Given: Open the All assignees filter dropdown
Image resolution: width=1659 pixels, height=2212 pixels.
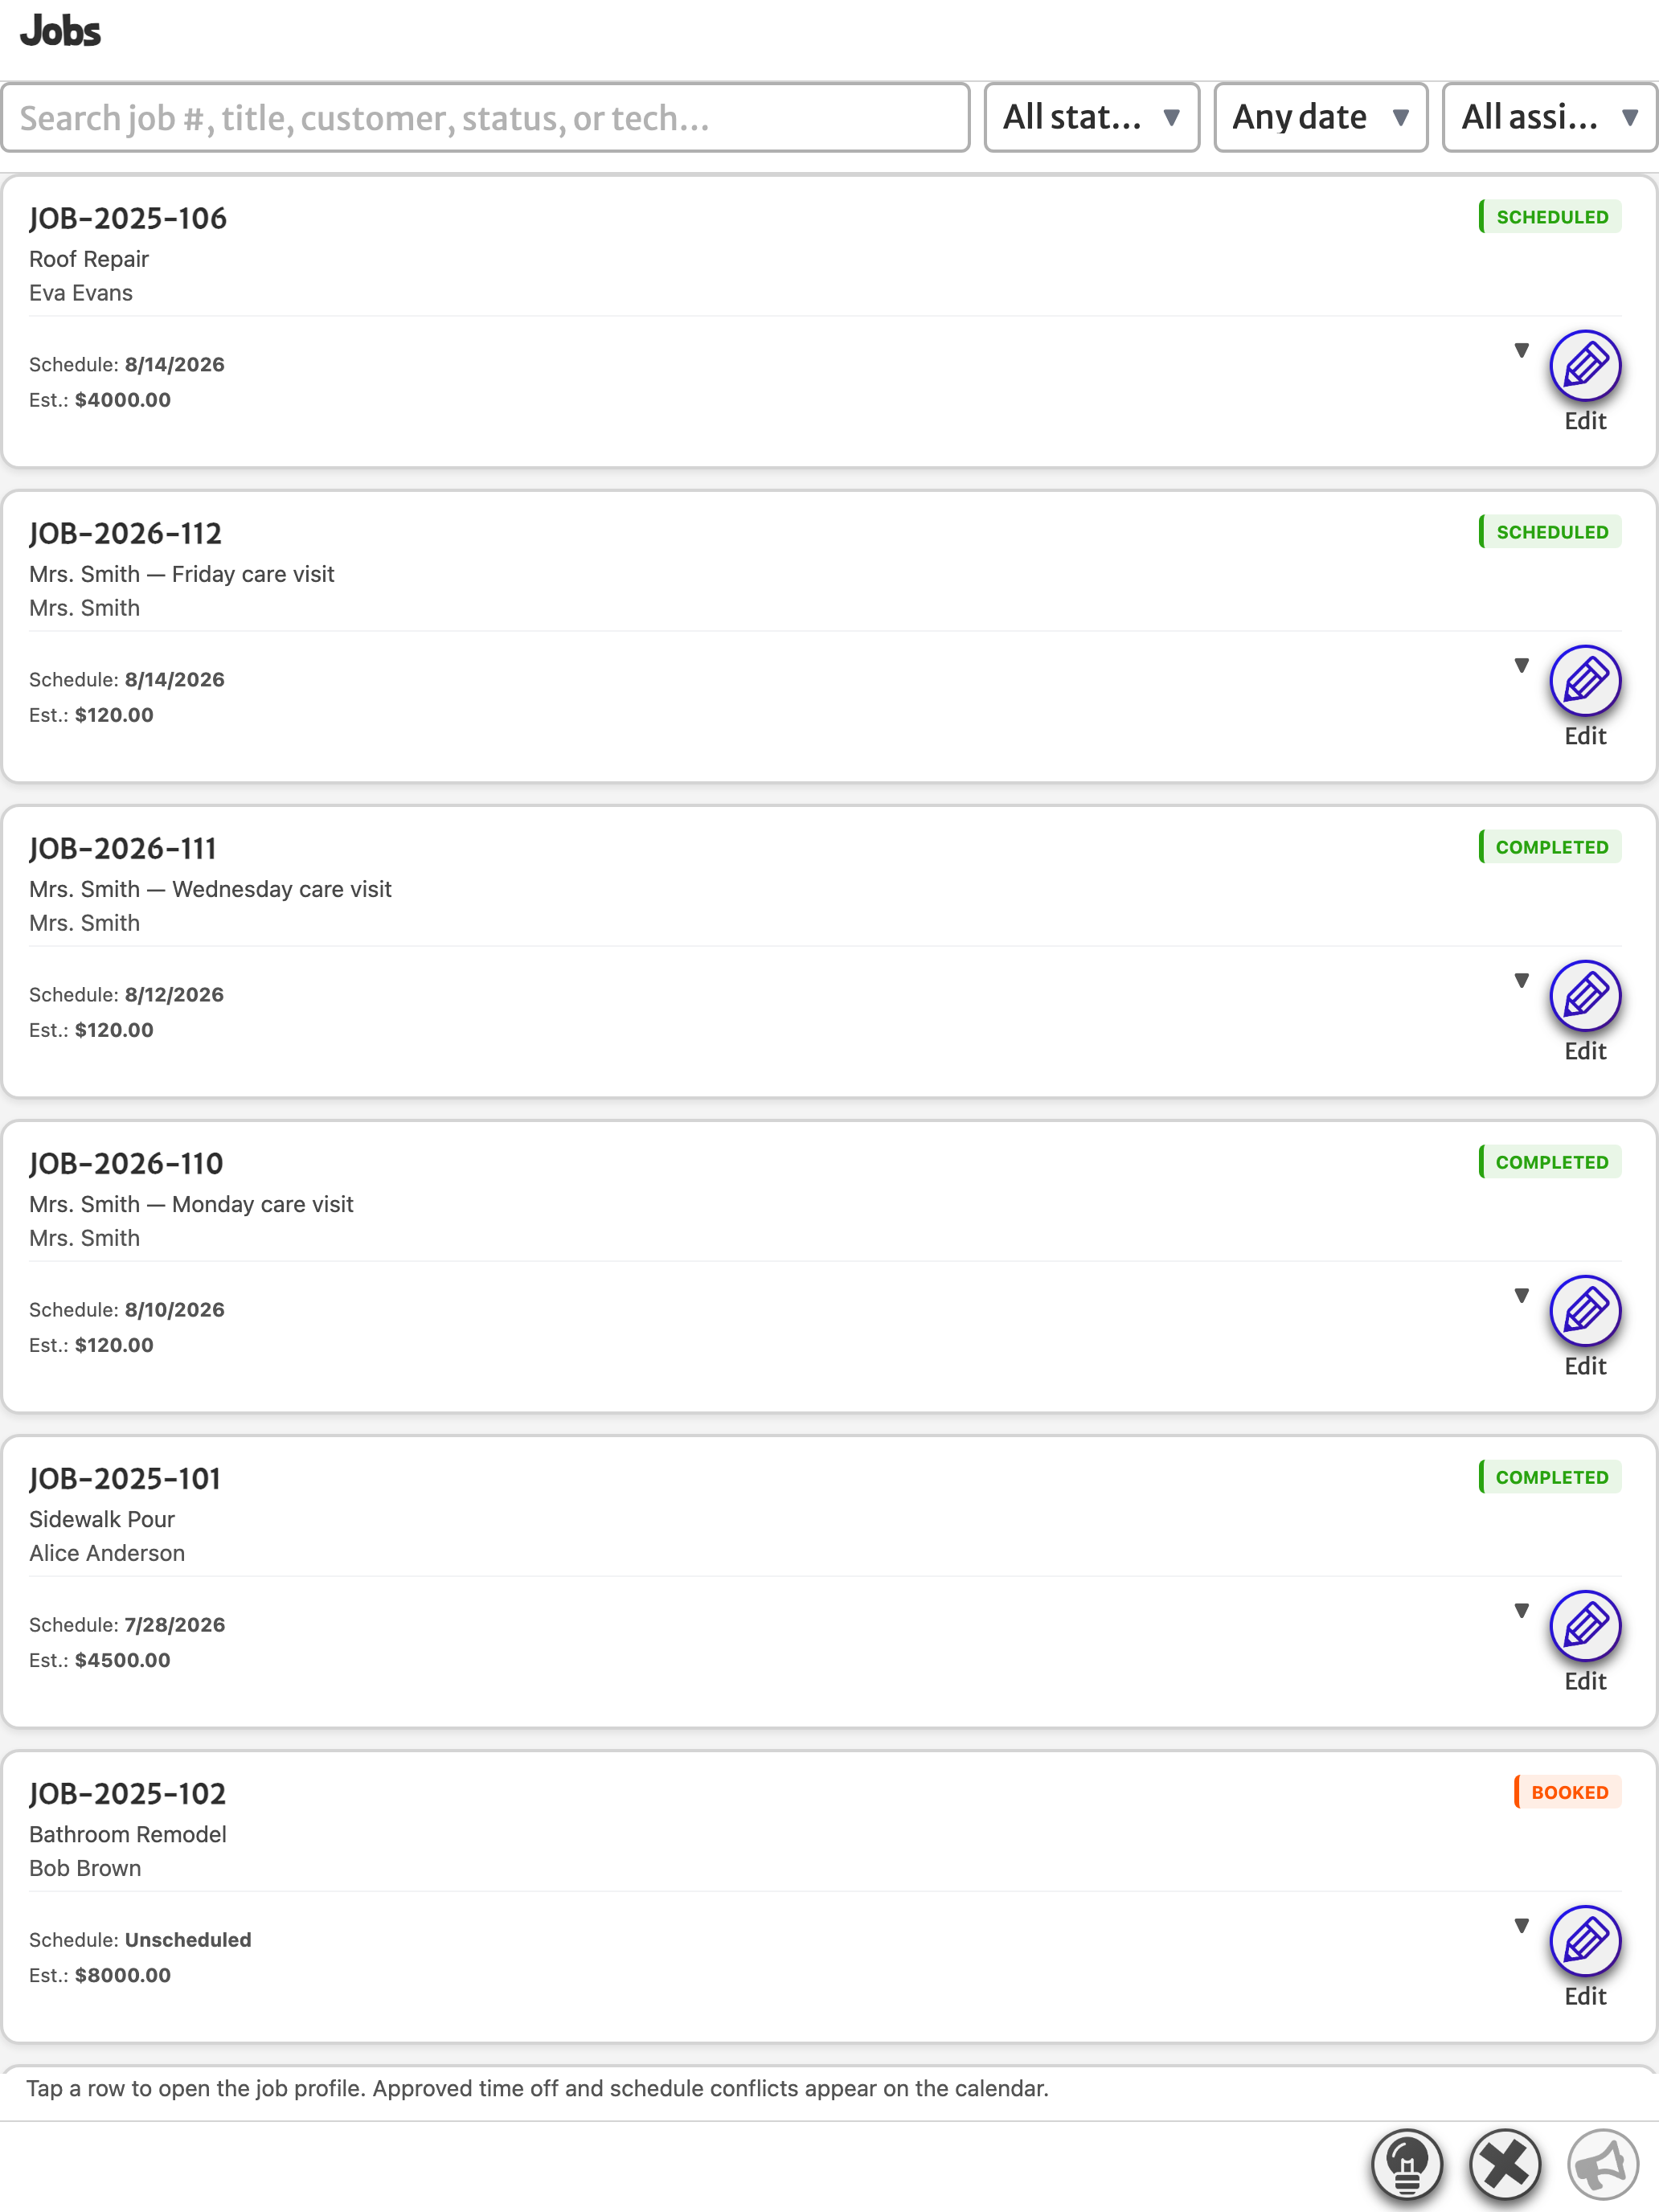Looking at the screenshot, I should click(1550, 118).
